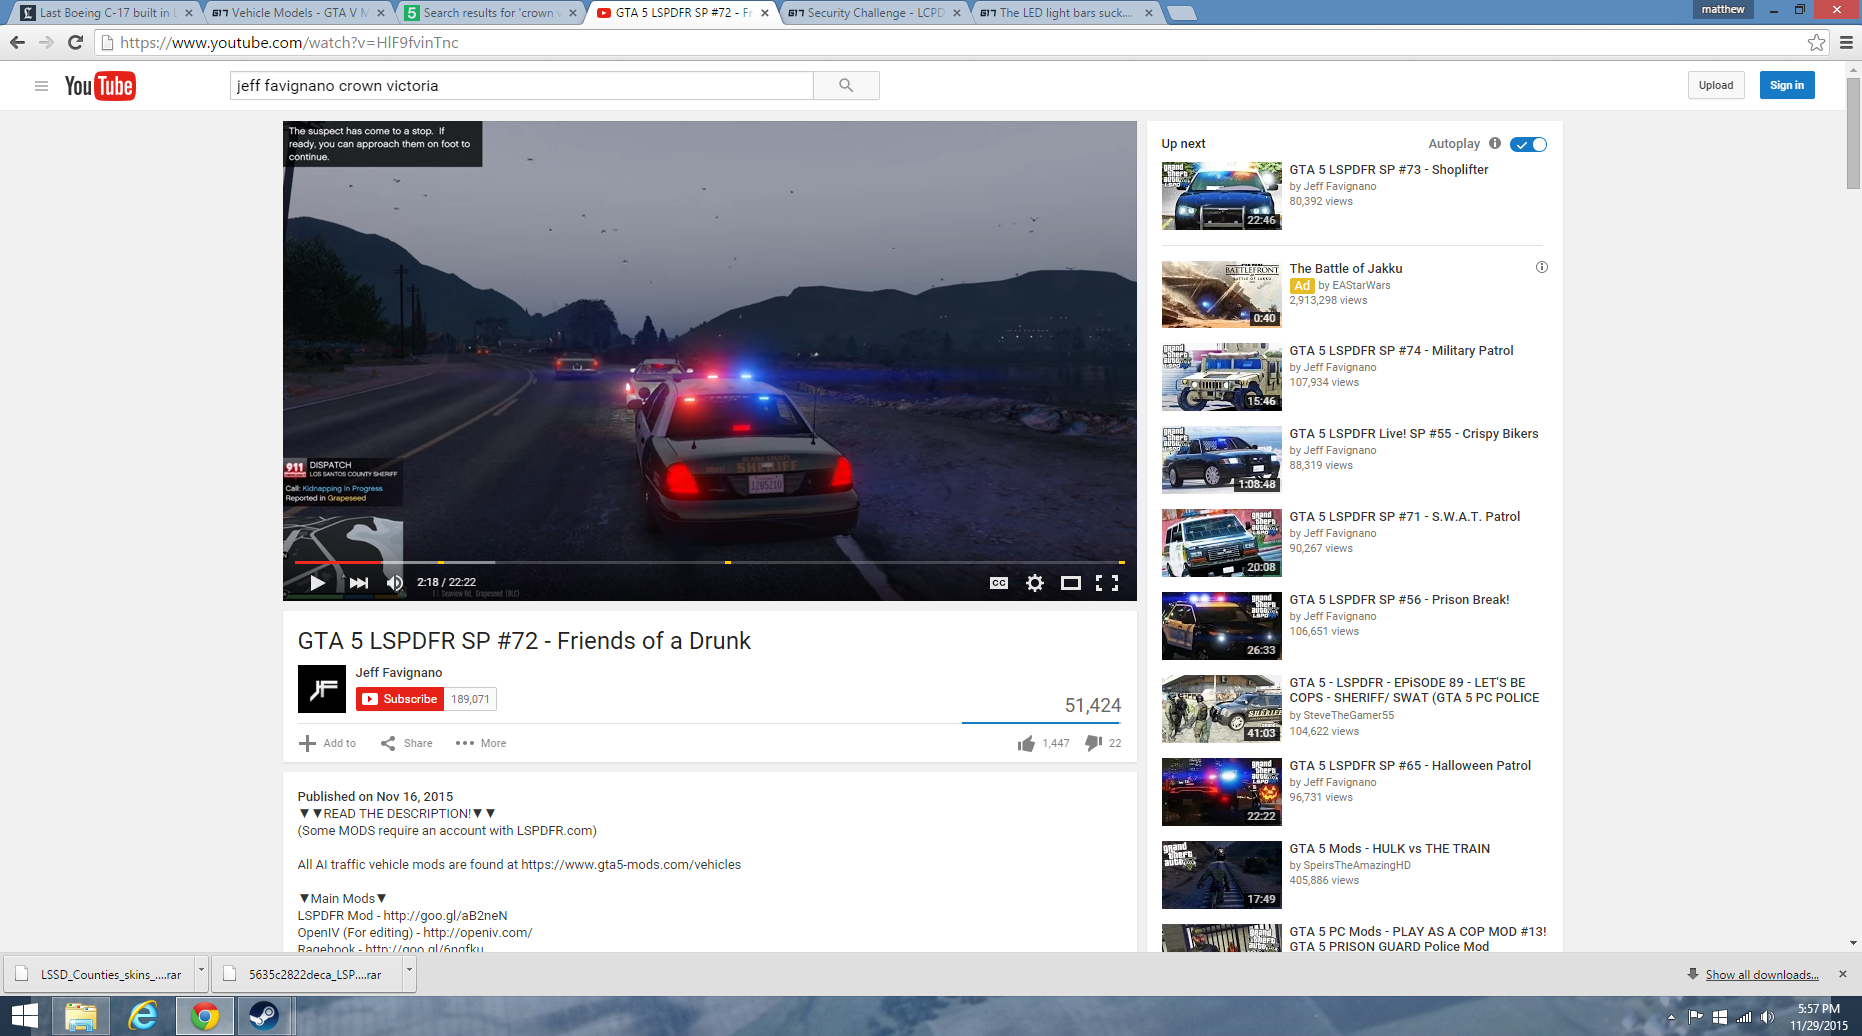Click the YouTube search magnifier button

pos(846,86)
